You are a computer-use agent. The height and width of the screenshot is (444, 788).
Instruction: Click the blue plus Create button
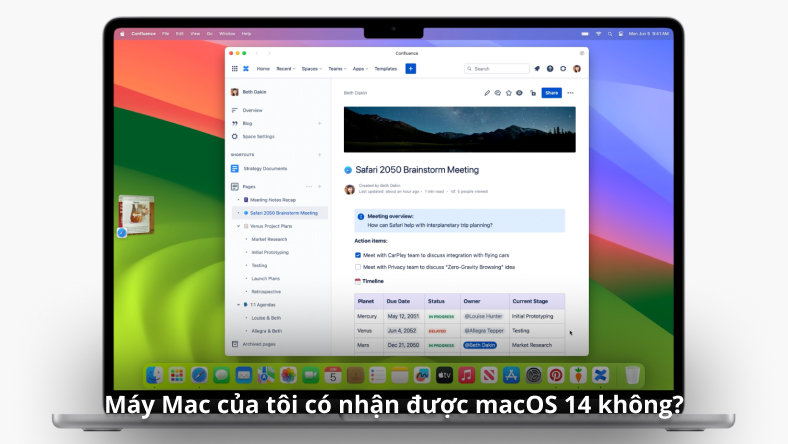(x=411, y=69)
